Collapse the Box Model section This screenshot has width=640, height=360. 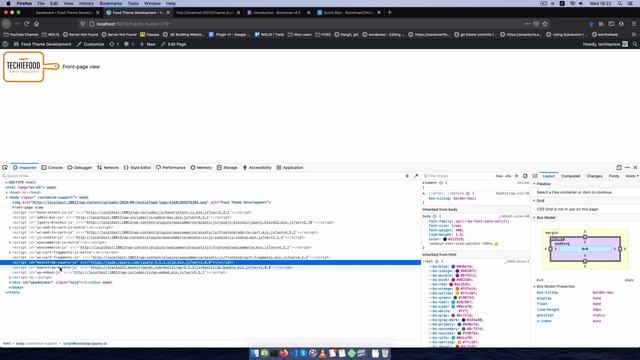[534, 218]
